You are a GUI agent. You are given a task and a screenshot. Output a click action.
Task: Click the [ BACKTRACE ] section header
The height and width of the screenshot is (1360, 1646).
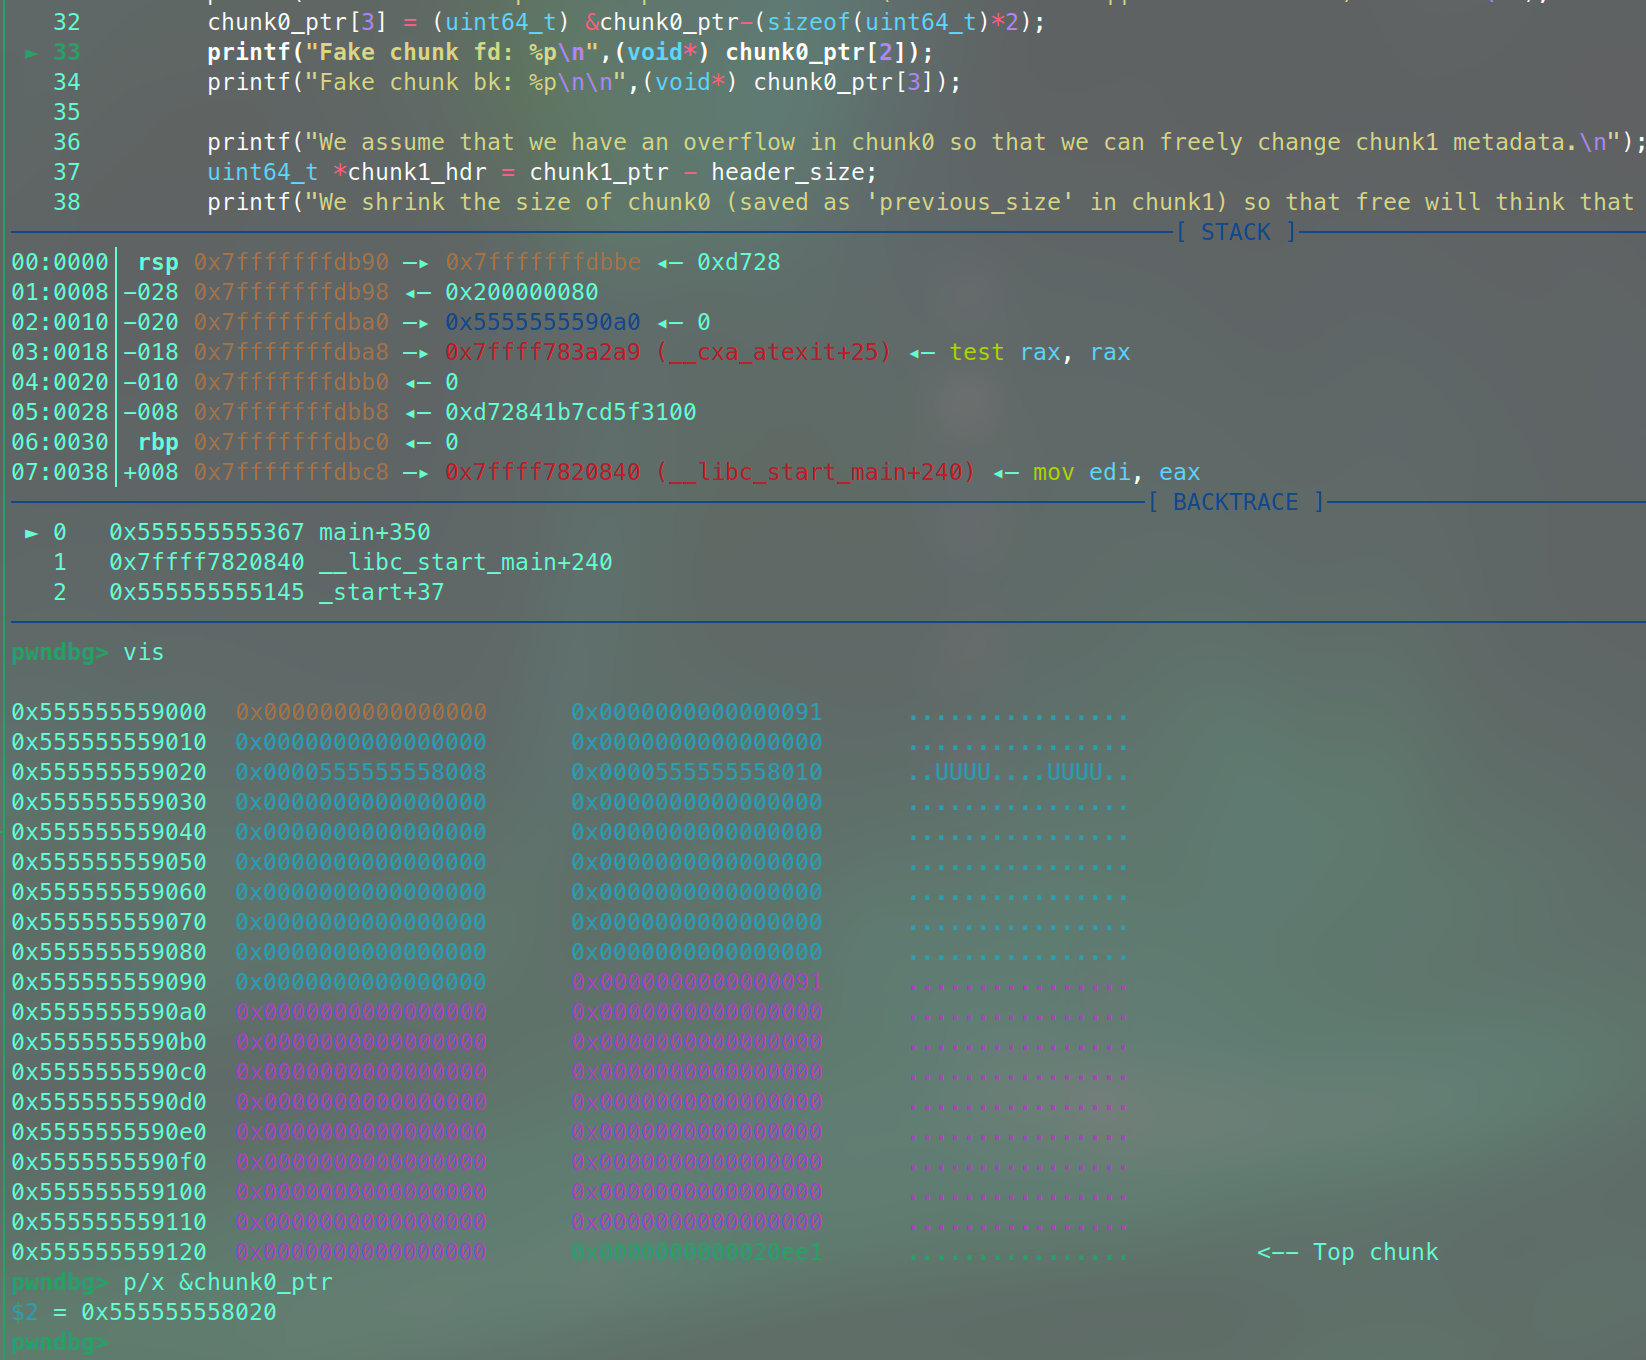(x=1236, y=502)
